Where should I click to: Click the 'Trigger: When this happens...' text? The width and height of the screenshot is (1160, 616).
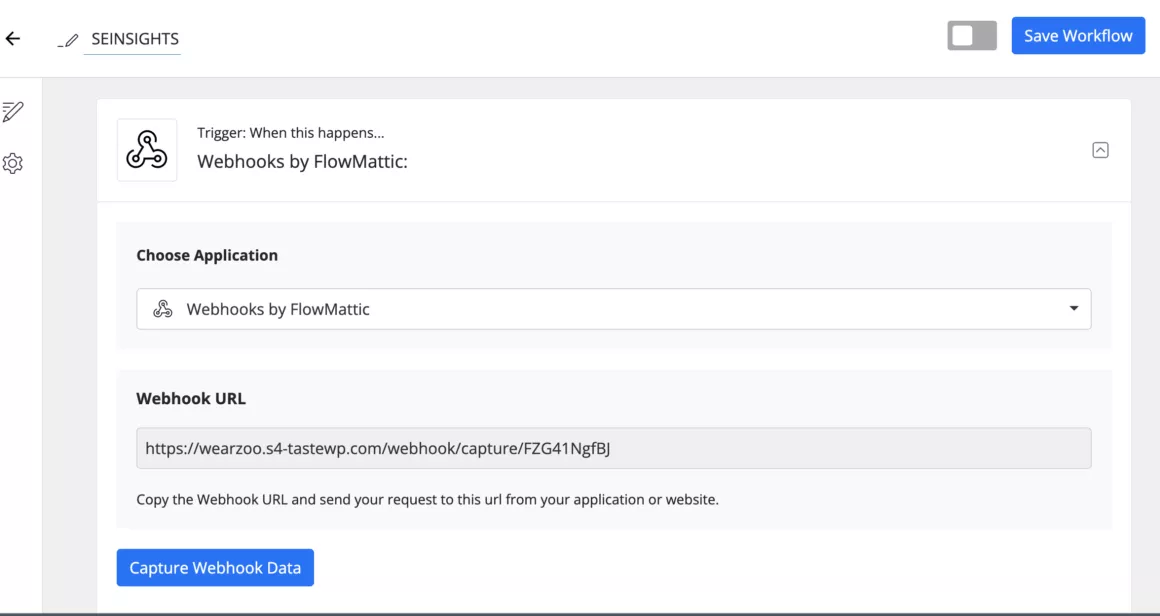[x=290, y=132]
